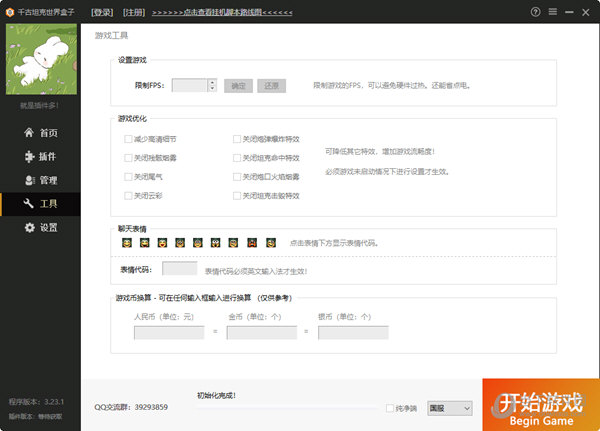Click the second chat emoticon face
Viewport: 600px width, 431px height.
(144, 243)
